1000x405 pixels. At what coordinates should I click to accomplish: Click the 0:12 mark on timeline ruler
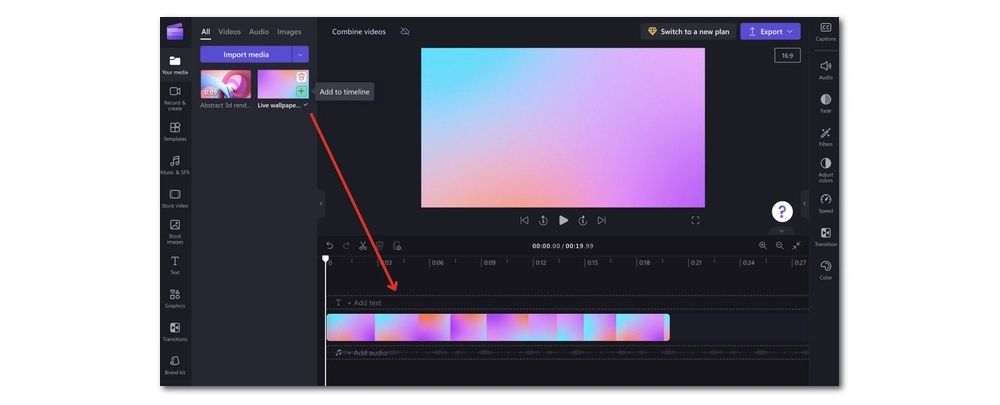(540, 262)
